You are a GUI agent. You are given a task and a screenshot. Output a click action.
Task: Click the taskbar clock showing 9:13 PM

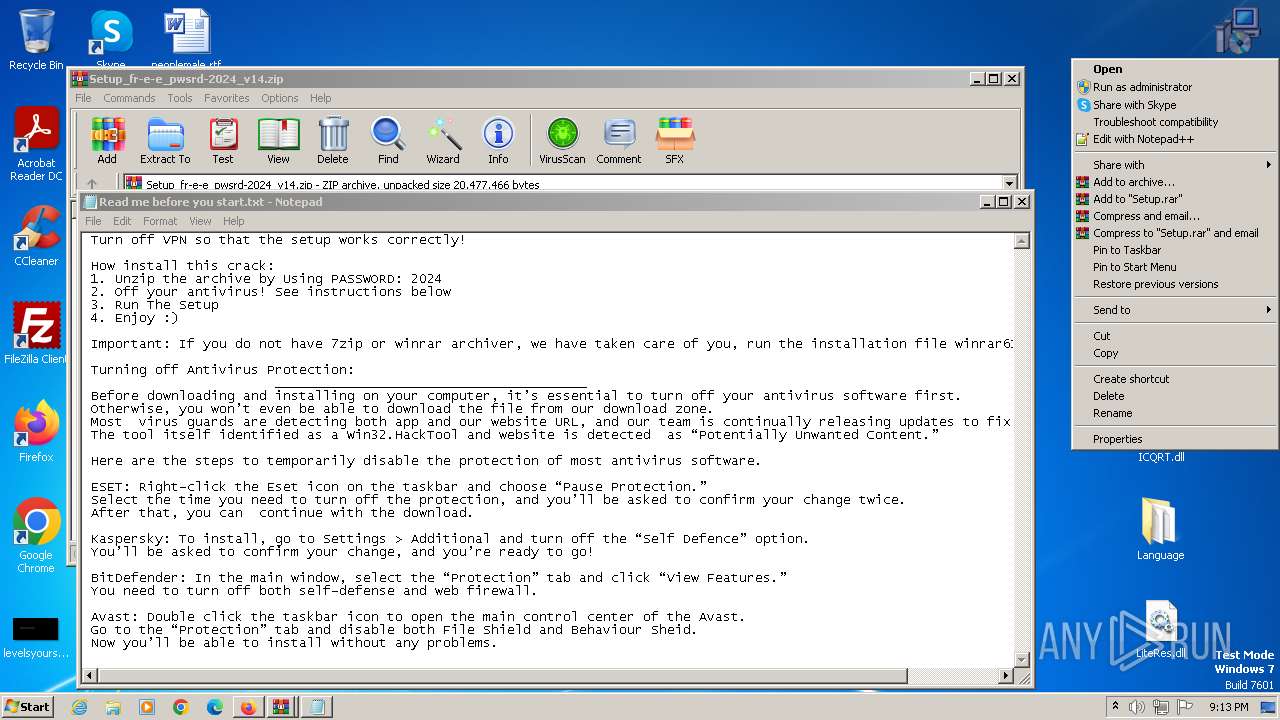pyautogui.click(x=1228, y=707)
